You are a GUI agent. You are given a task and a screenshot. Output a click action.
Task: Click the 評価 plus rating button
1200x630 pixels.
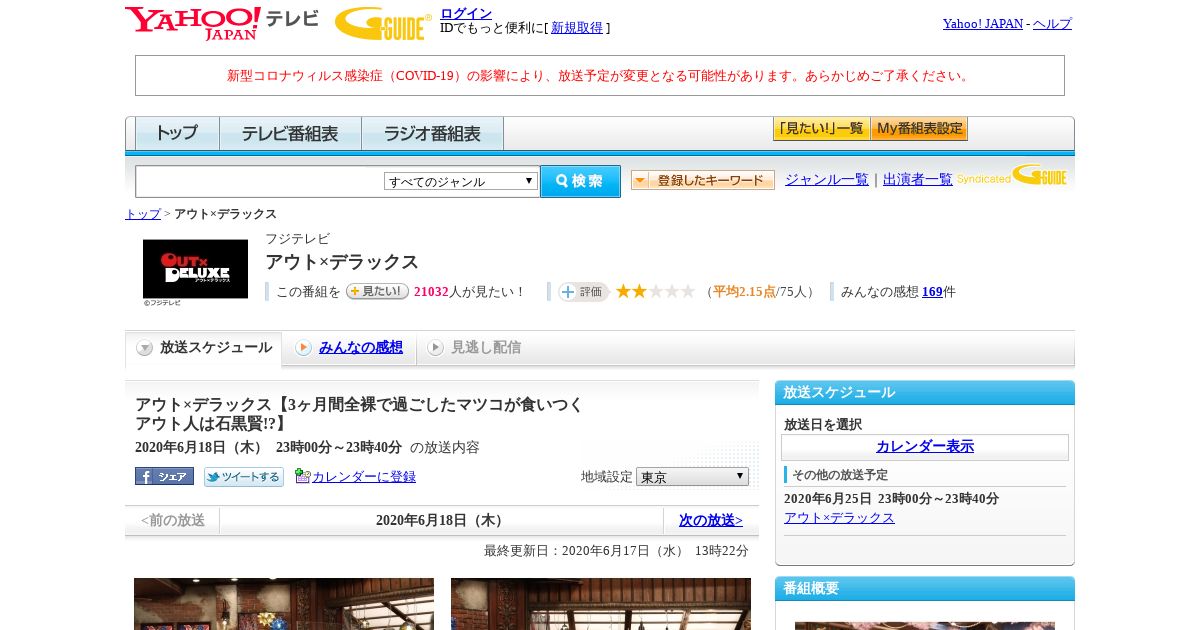583,291
